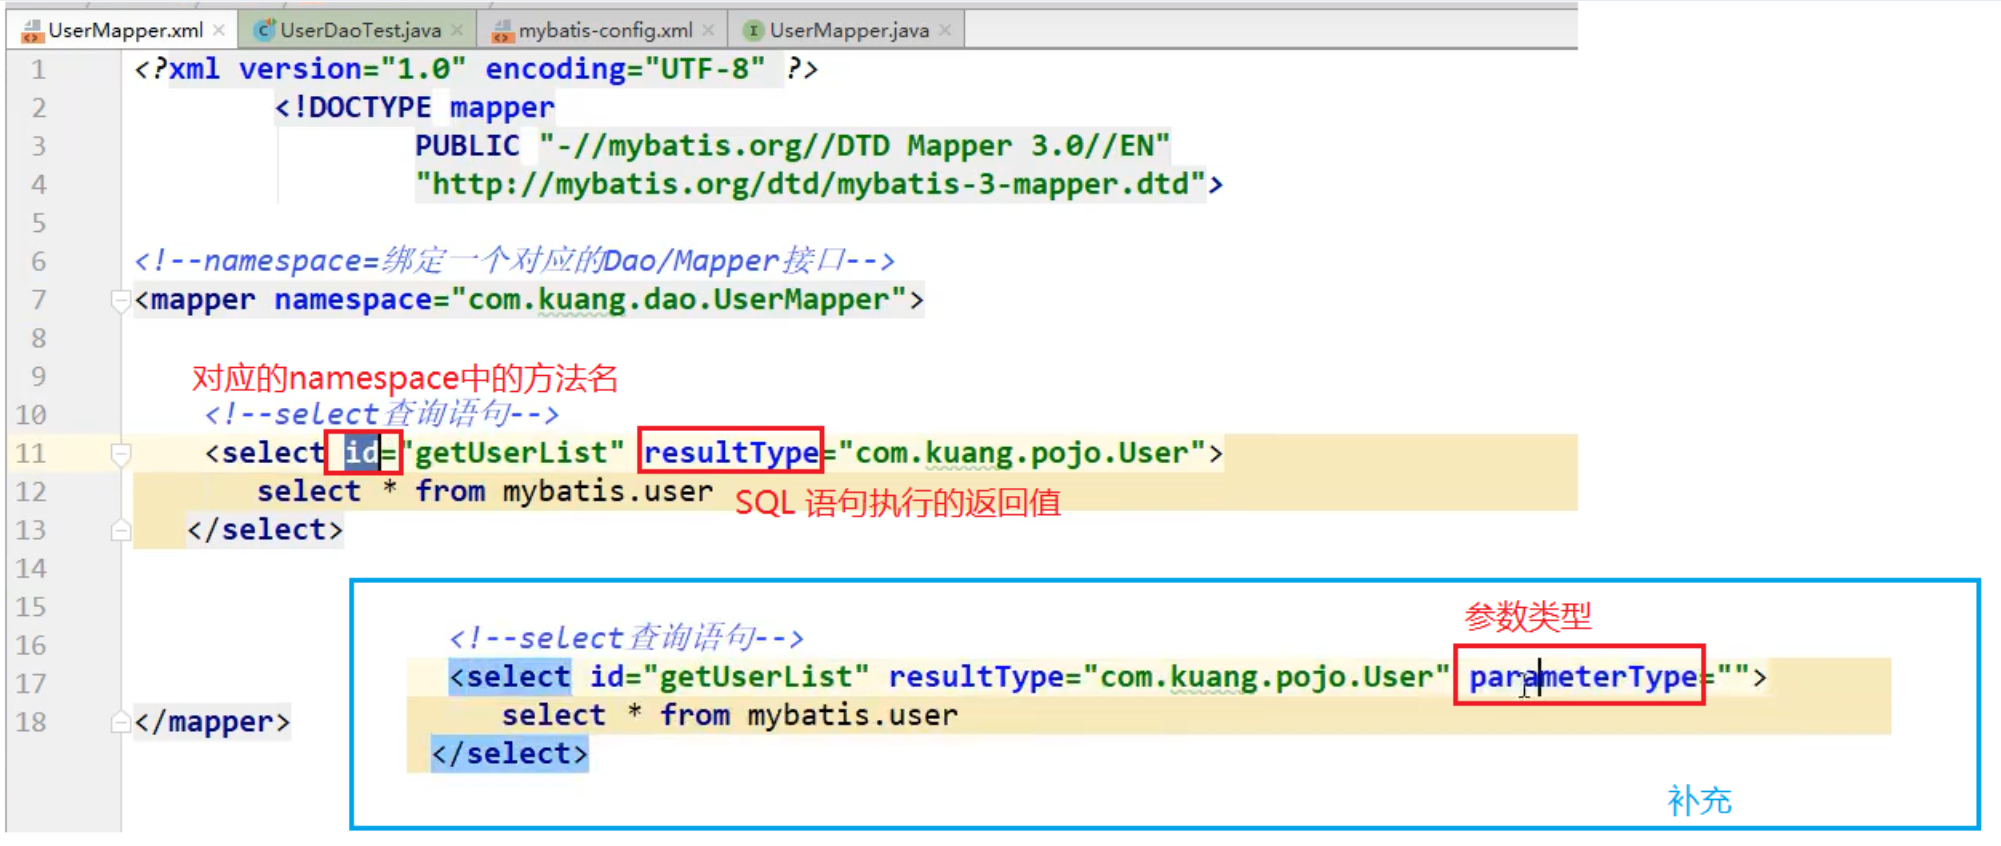
Task: Click the mybatis-3-mapper.dtd URL string
Action: point(811,184)
